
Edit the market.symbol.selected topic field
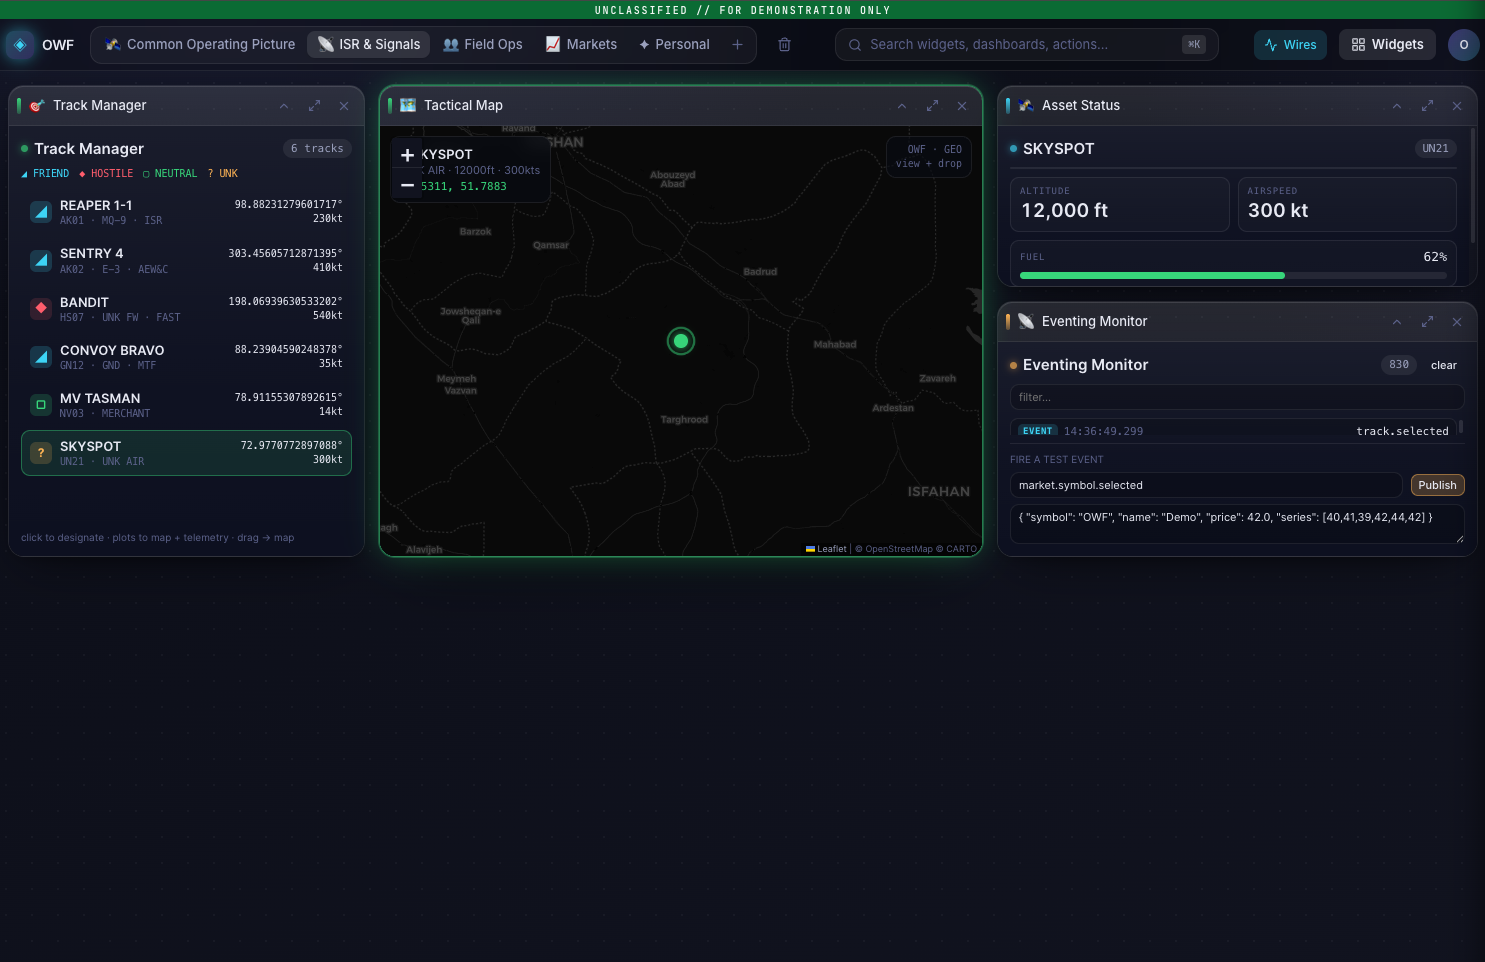click(1206, 485)
